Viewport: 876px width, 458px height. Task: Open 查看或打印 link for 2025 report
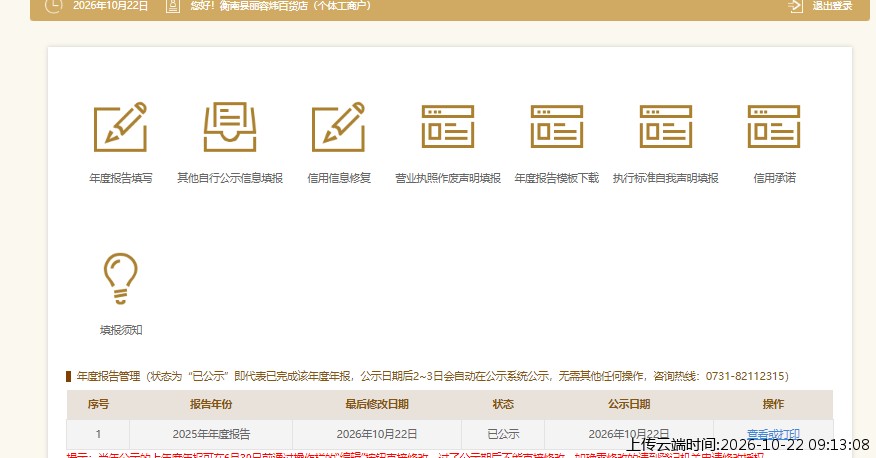pyautogui.click(x=773, y=434)
